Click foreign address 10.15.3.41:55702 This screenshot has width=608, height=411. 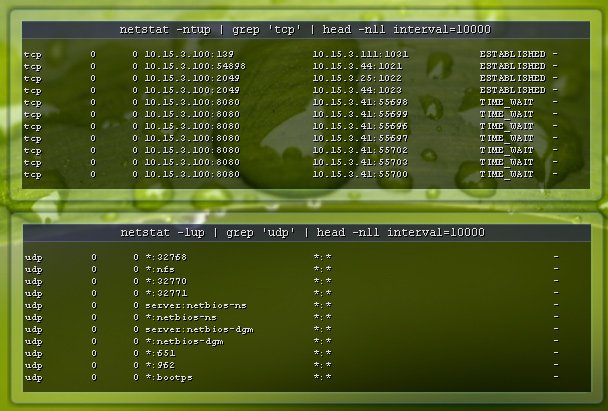[x=360, y=150]
